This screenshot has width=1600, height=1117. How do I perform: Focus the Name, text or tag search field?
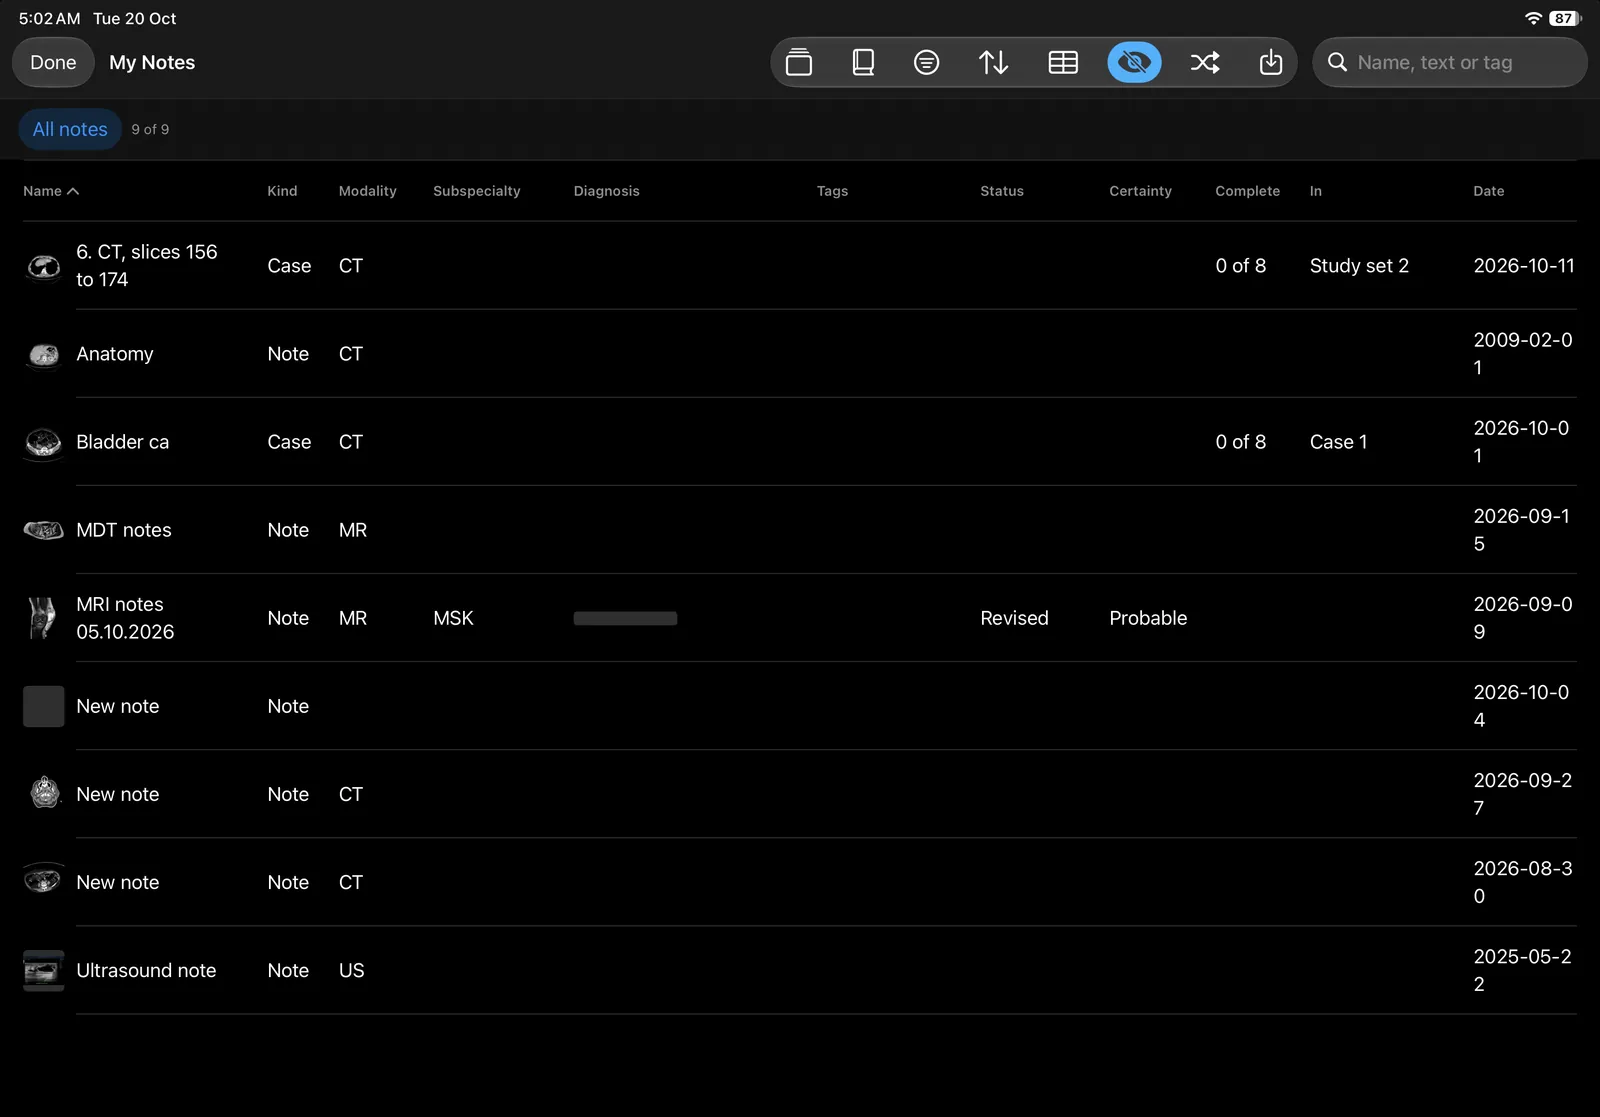click(x=1450, y=62)
